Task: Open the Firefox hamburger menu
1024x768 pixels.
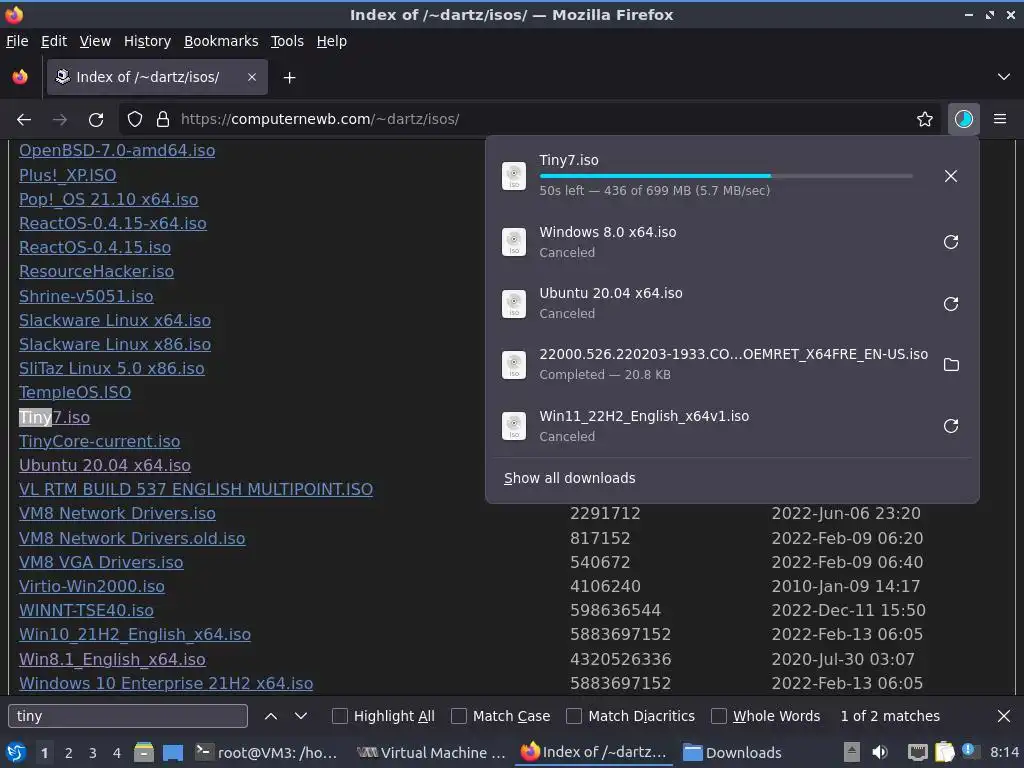Action: pos(999,119)
